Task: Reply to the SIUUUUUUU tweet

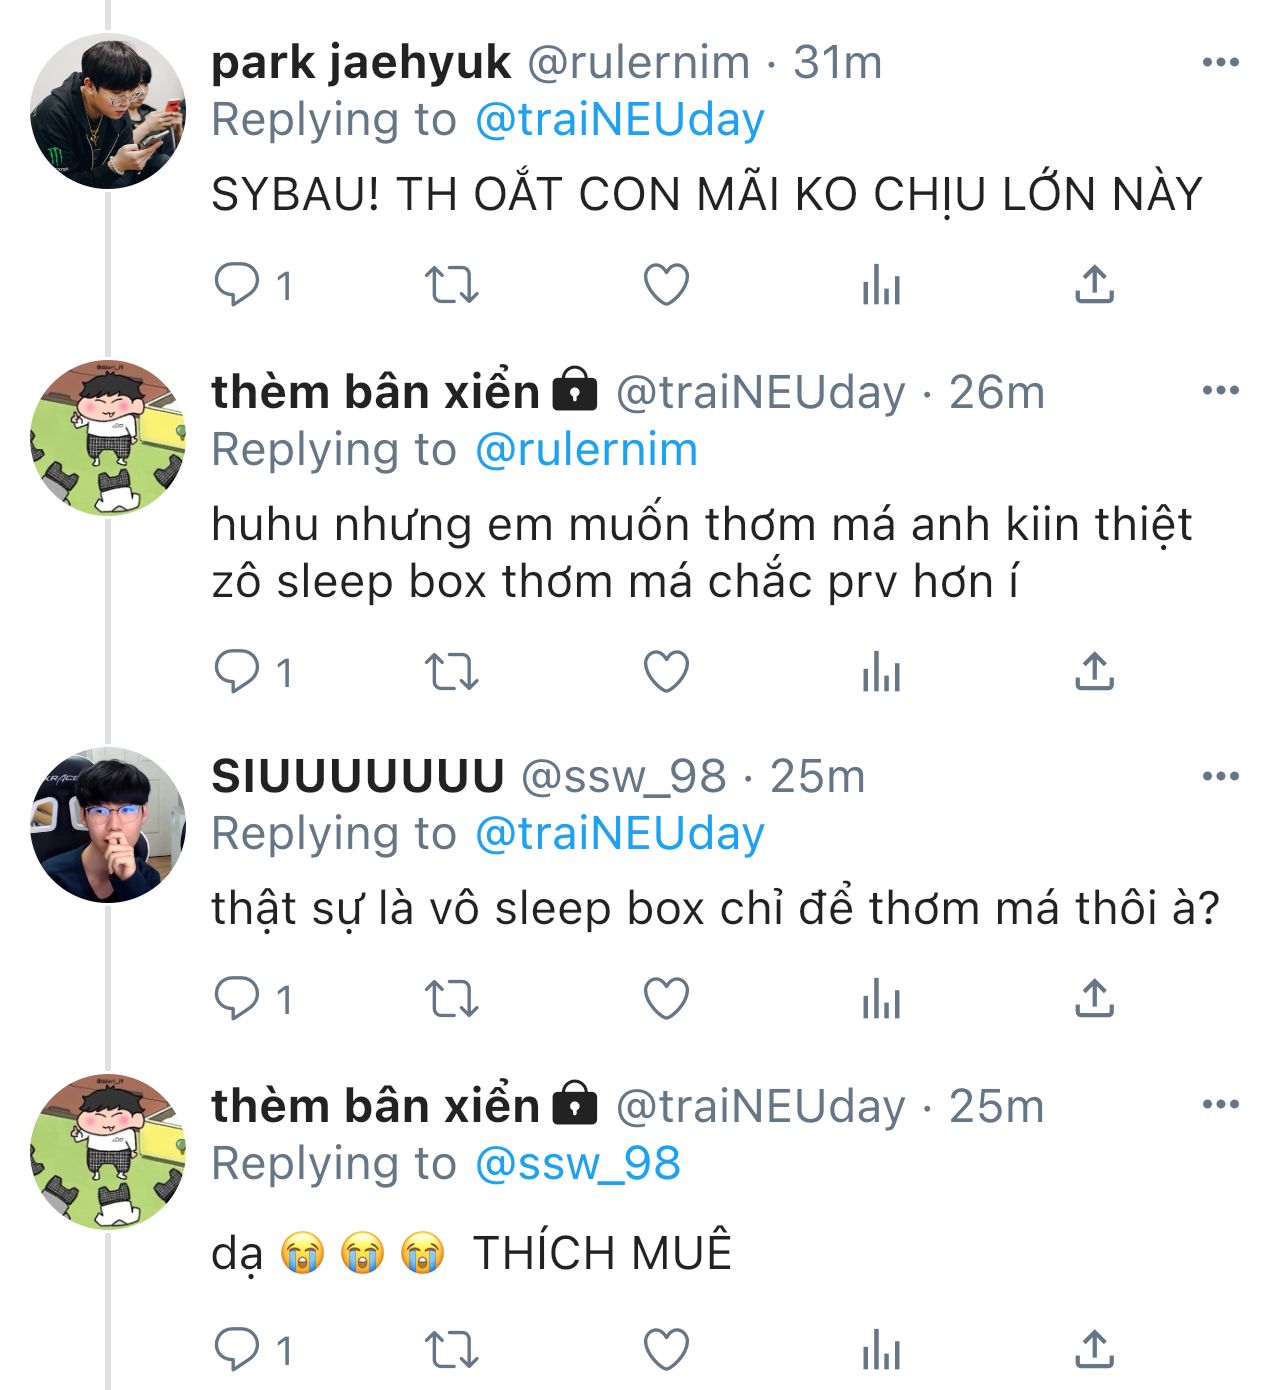Action: (237, 999)
